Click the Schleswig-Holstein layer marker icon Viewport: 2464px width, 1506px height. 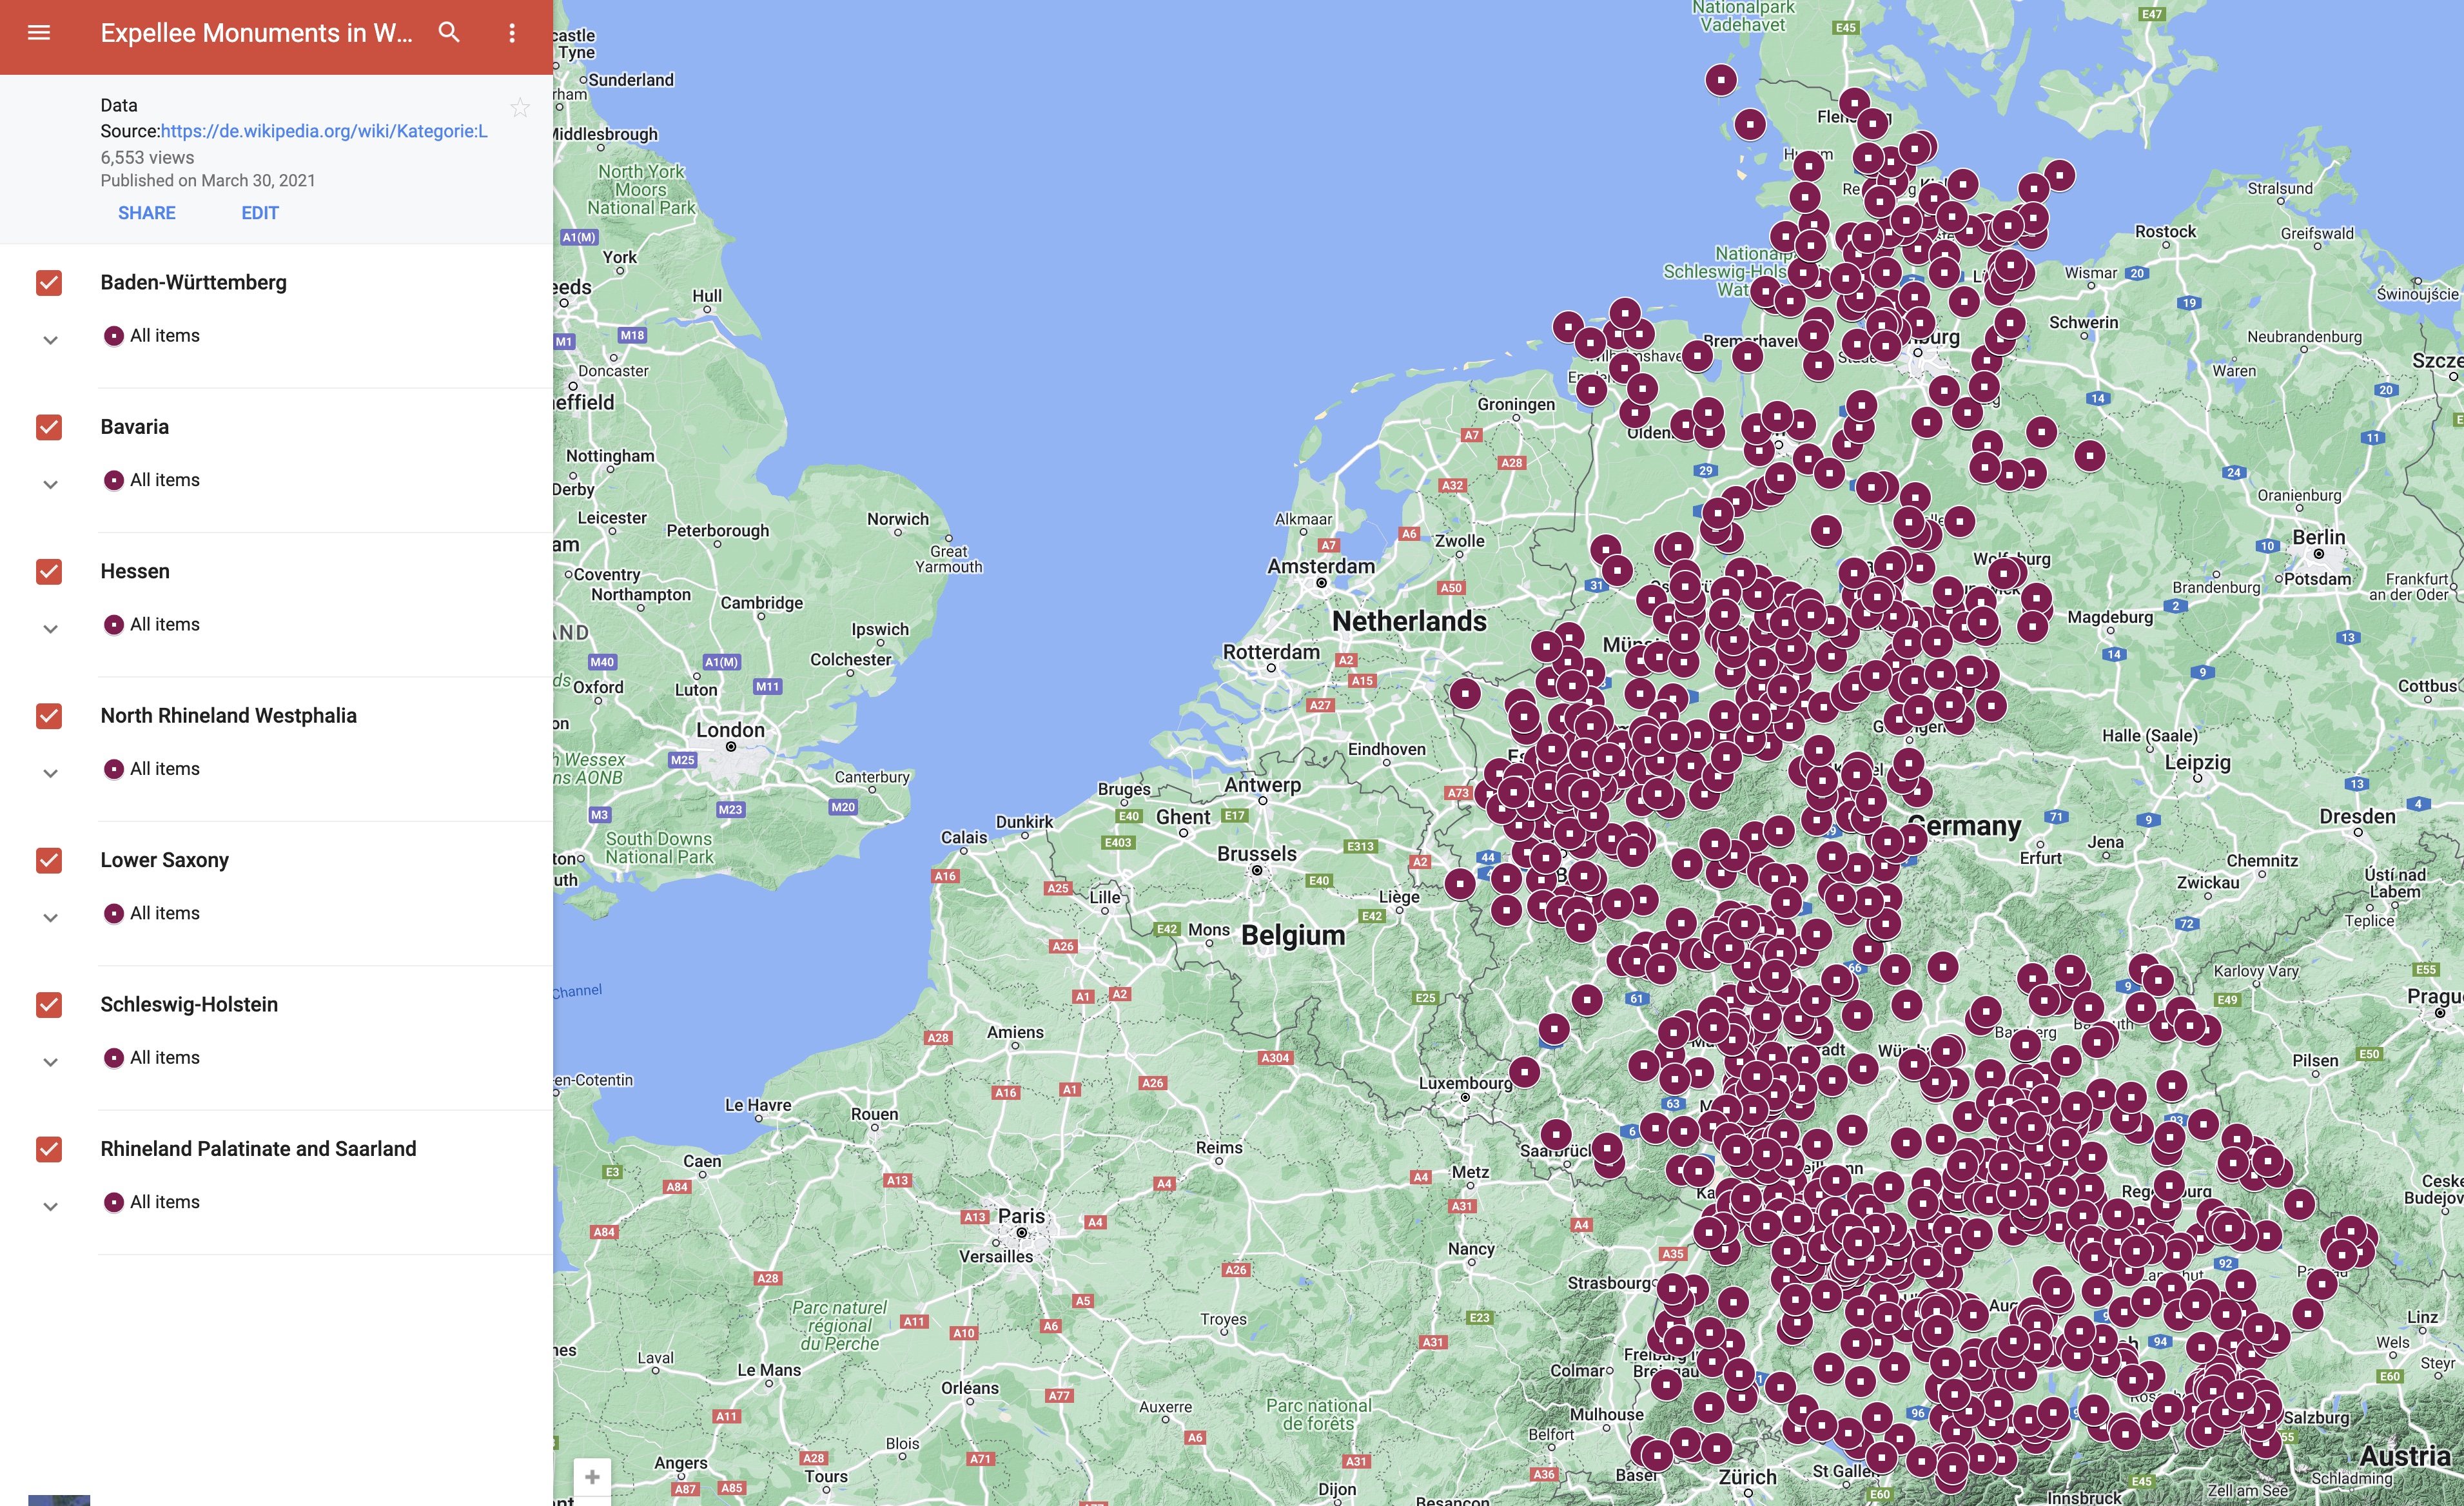tap(114, 1058)
